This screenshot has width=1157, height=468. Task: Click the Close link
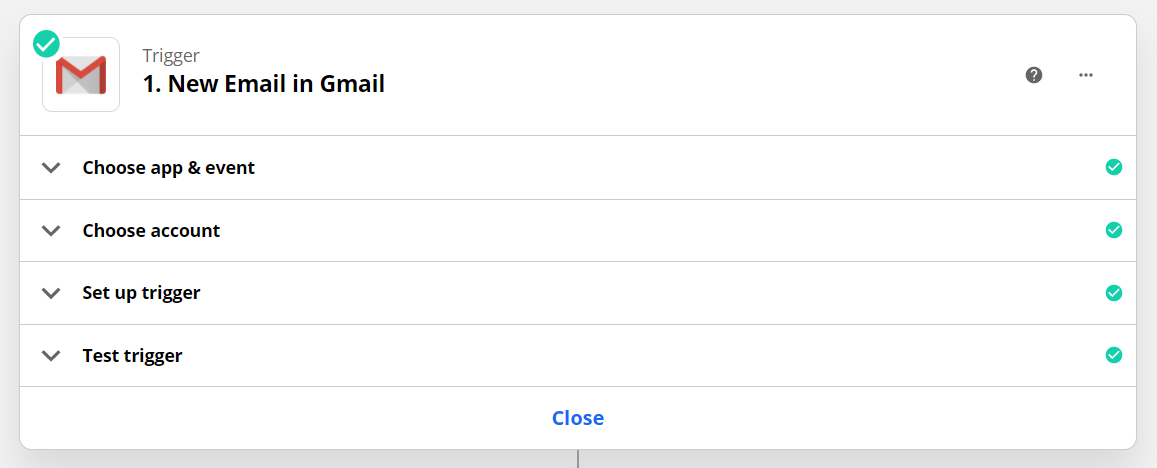coord(578,418)
